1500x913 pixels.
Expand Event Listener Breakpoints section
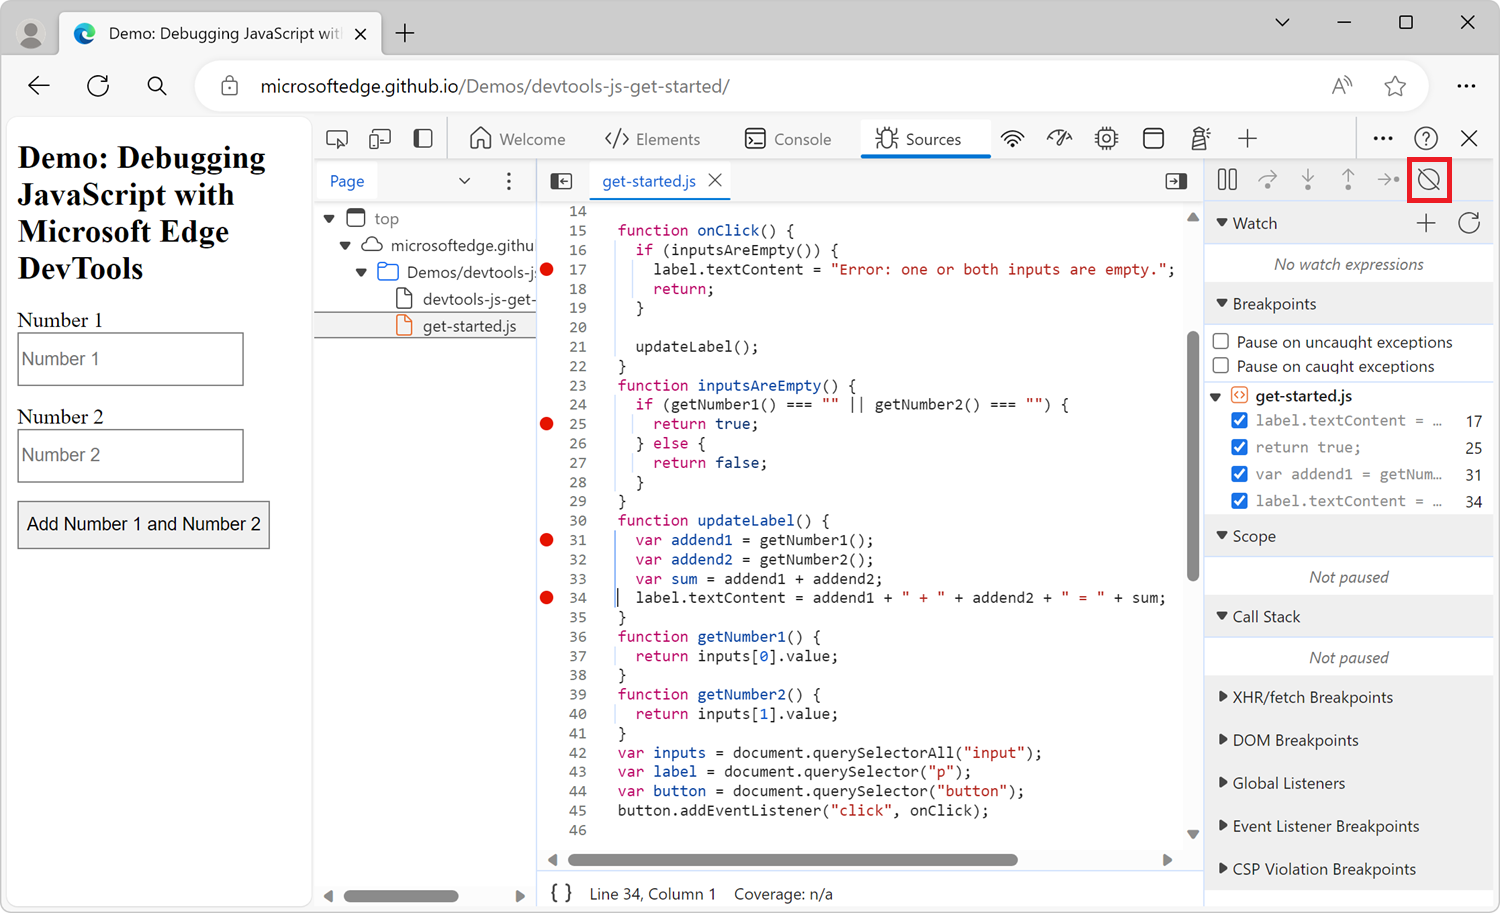pos(1325,826)
